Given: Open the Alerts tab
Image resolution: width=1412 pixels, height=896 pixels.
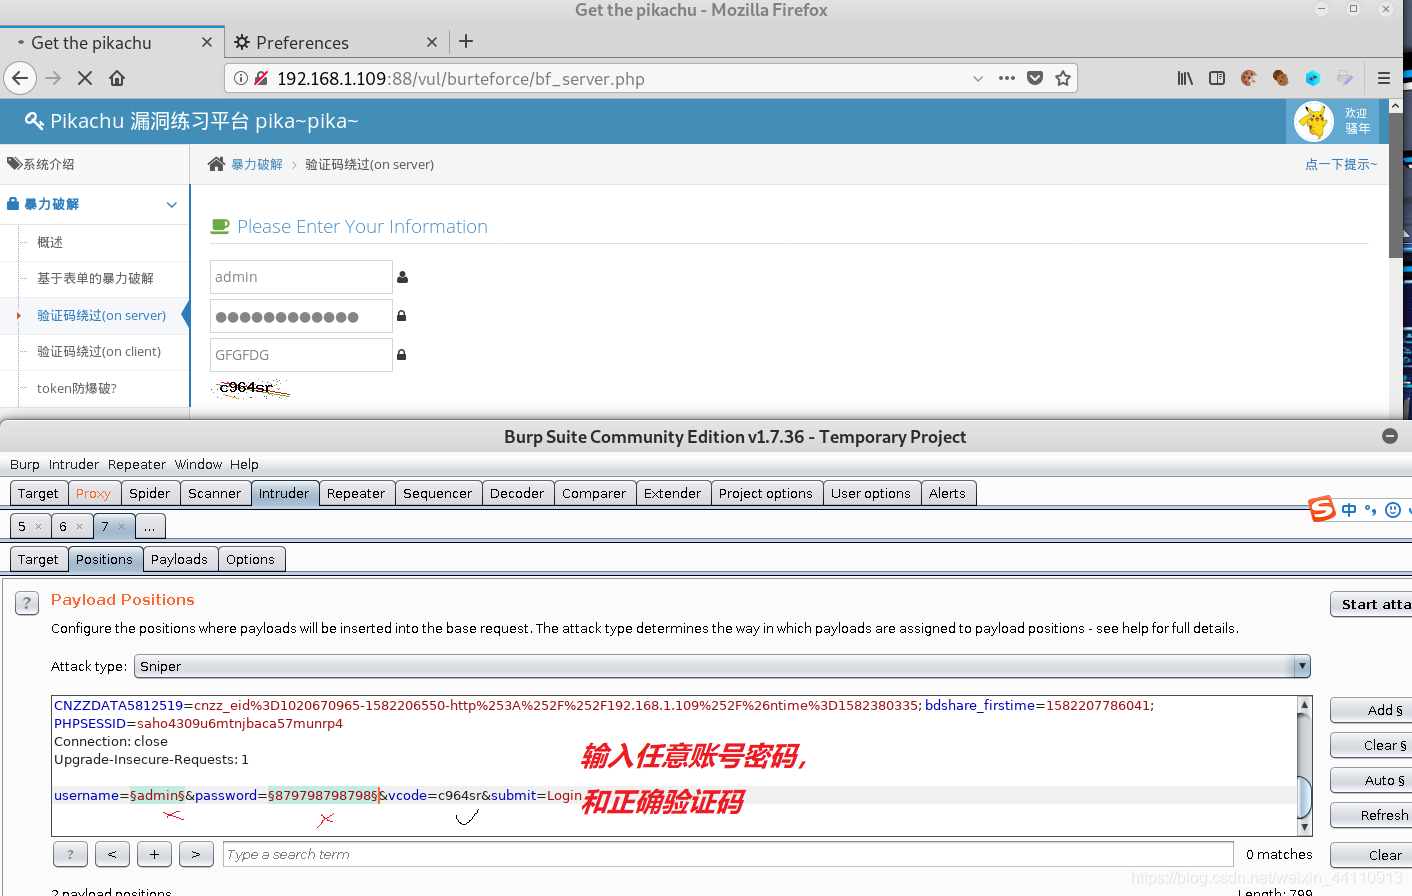Looking at the screenshot, I should (x=947, y=493).
